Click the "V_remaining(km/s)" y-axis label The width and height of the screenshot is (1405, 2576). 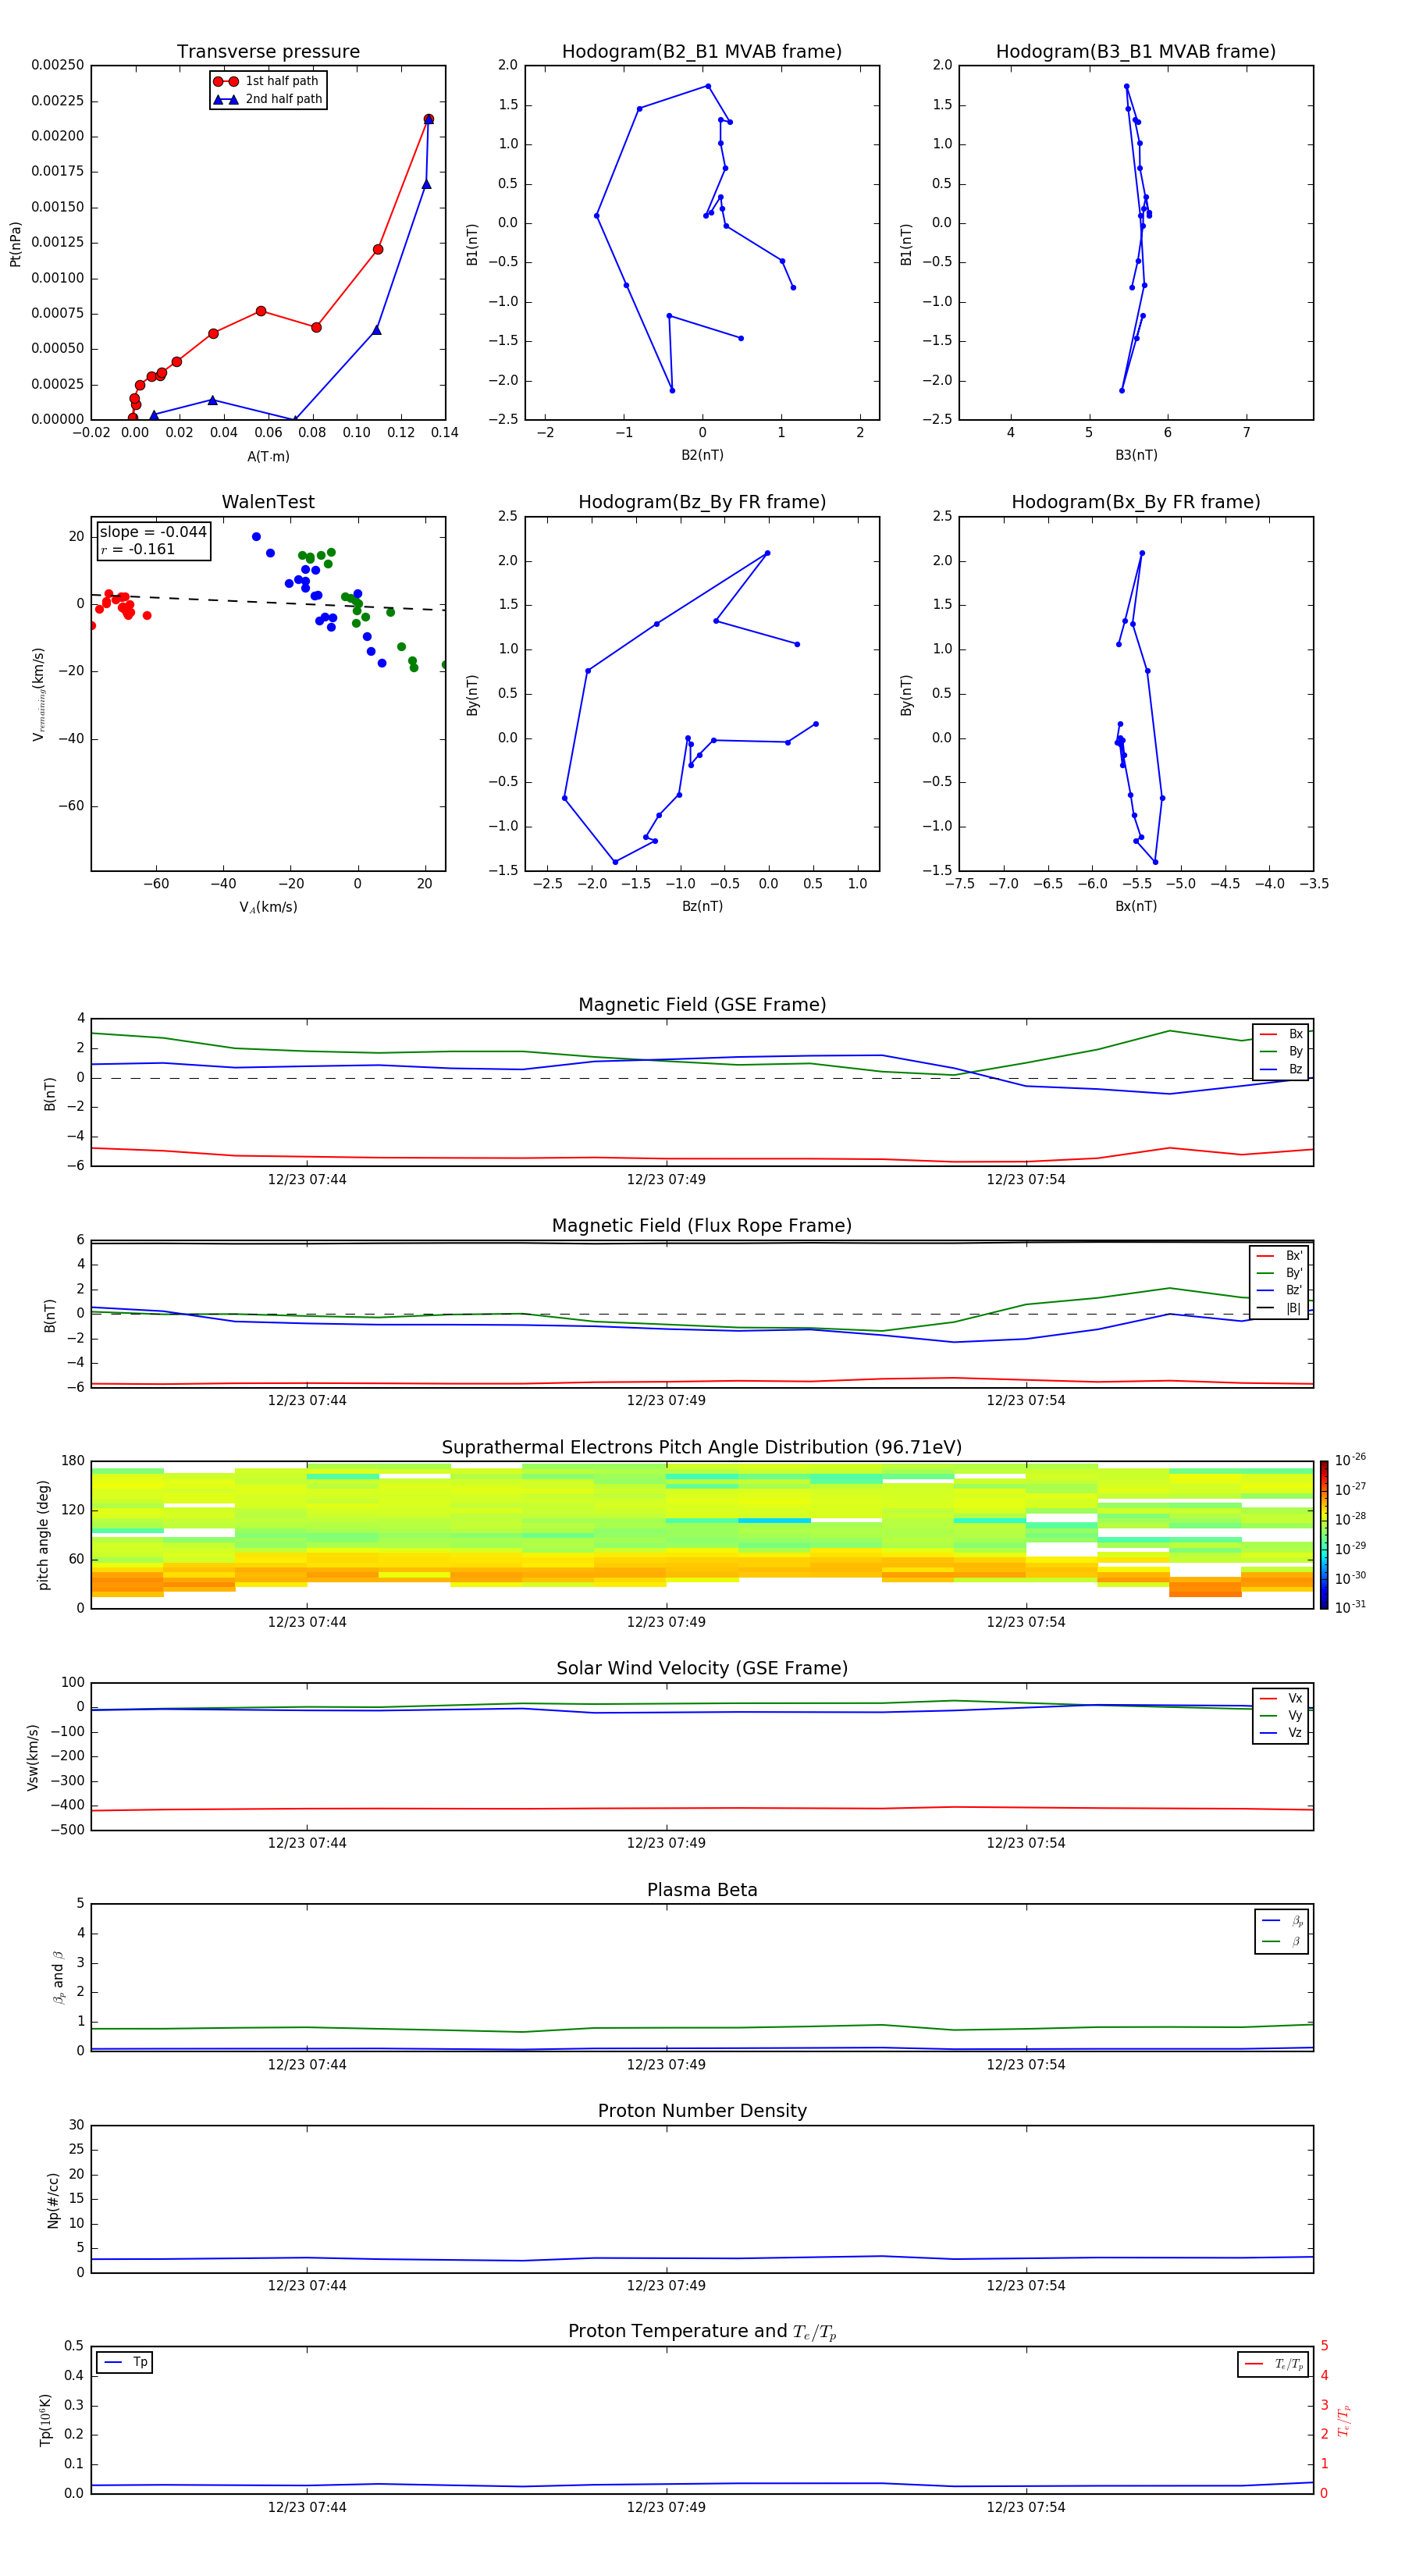(x=39, y=694)
